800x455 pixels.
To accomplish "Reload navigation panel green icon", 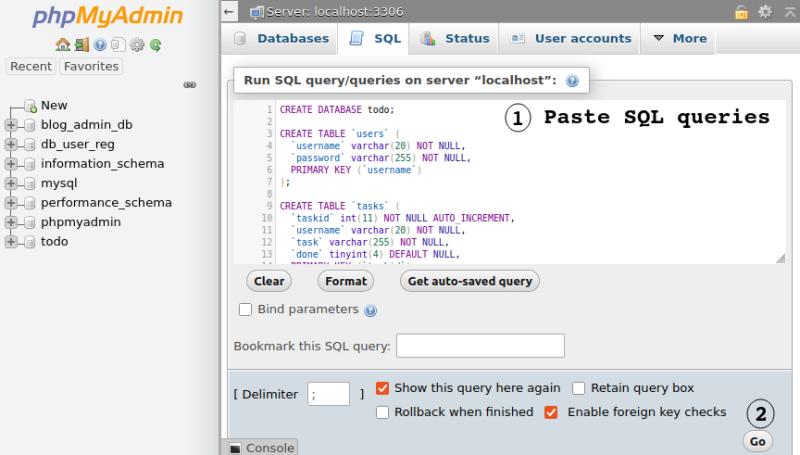I will coord(156,45).
